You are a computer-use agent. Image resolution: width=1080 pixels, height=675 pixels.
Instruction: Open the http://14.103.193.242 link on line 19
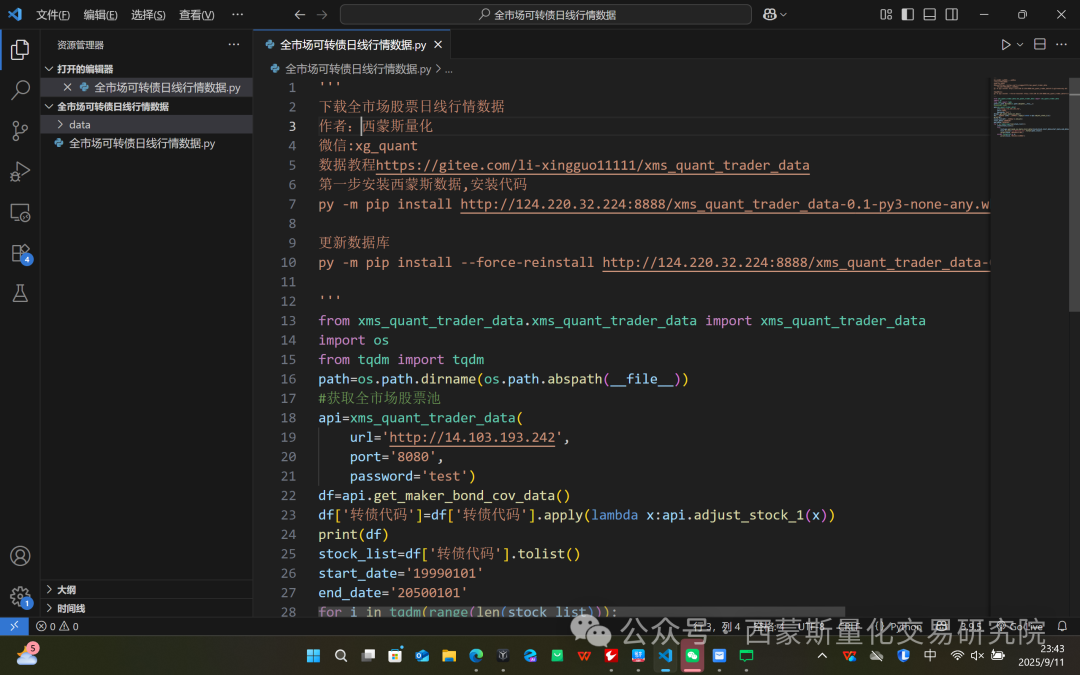(x=472, y=437)
